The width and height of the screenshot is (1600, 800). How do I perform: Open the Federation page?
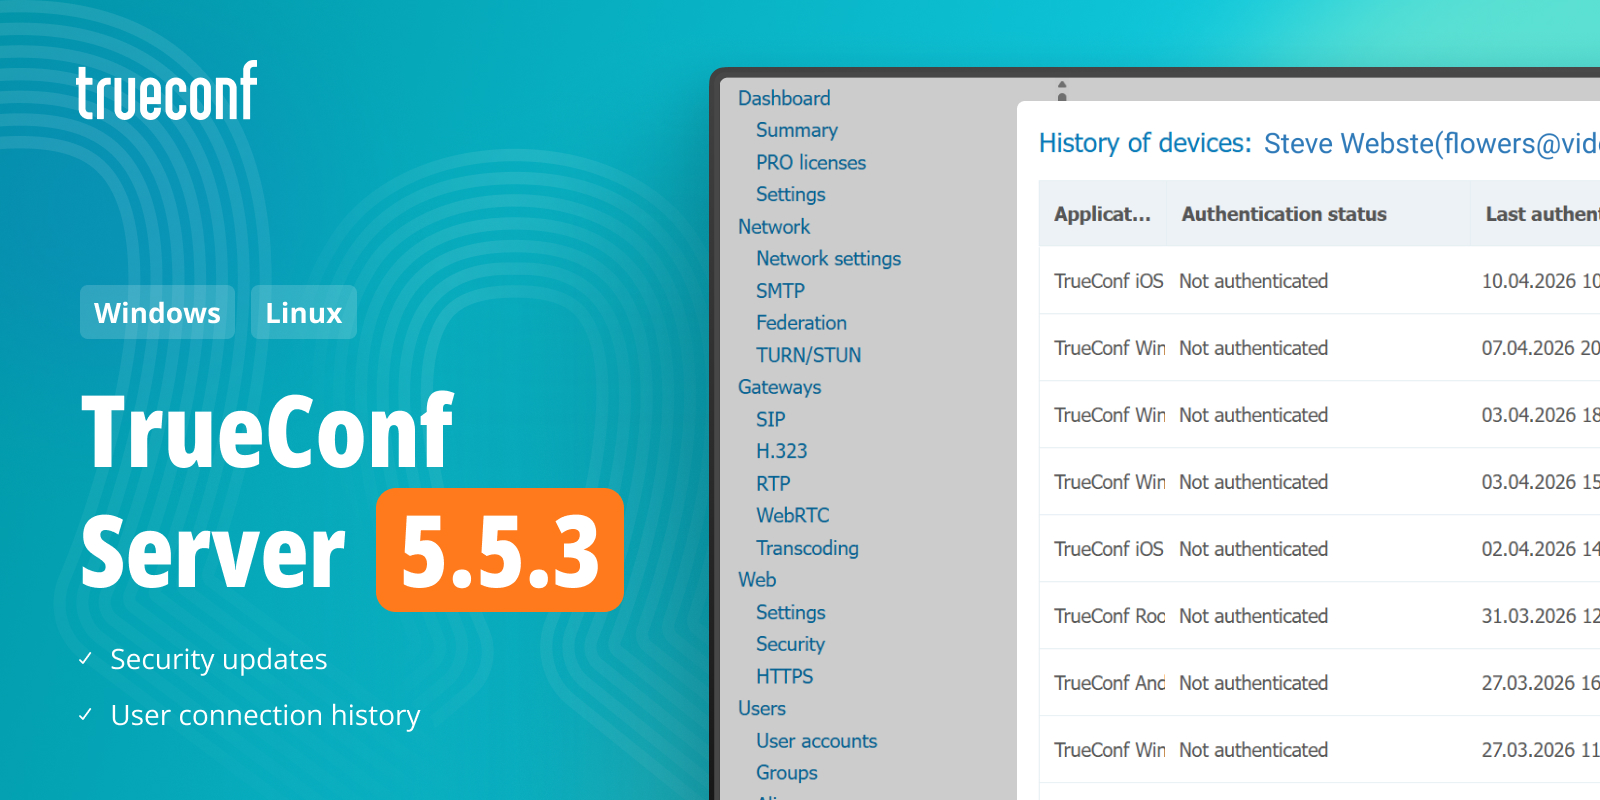[801, 323]
